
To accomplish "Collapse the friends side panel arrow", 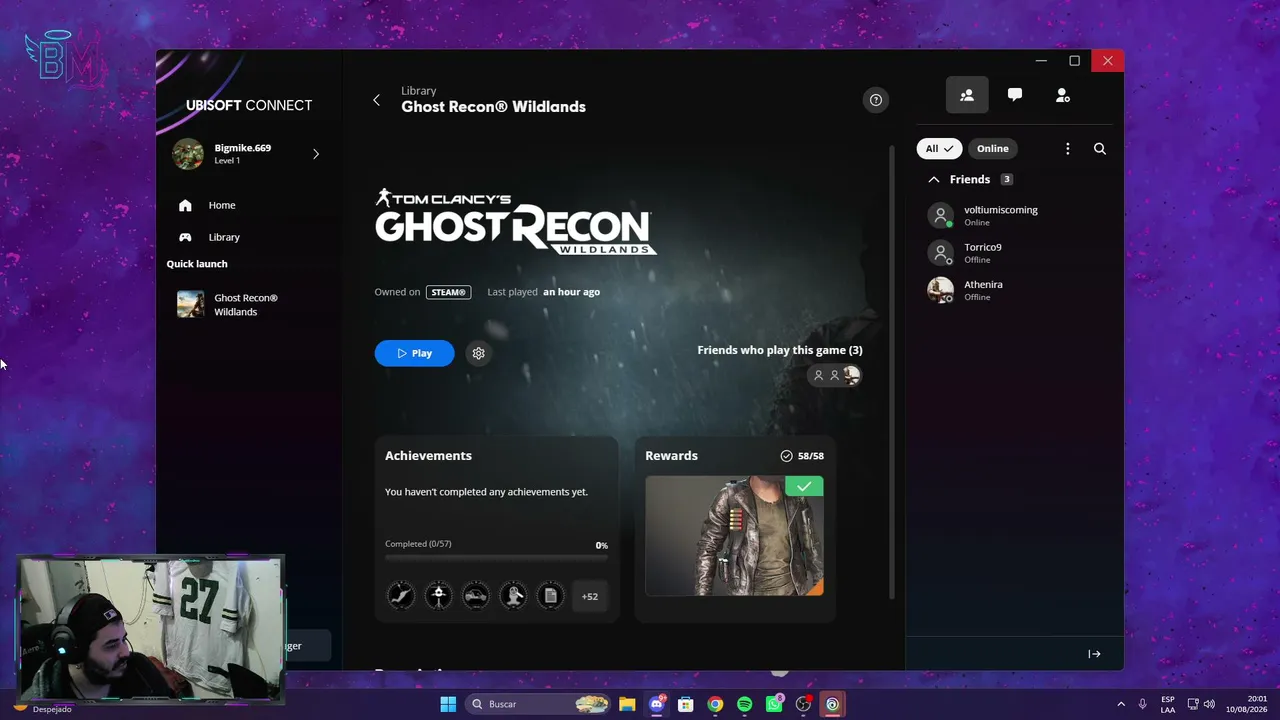I will [x=1094, y=654].
